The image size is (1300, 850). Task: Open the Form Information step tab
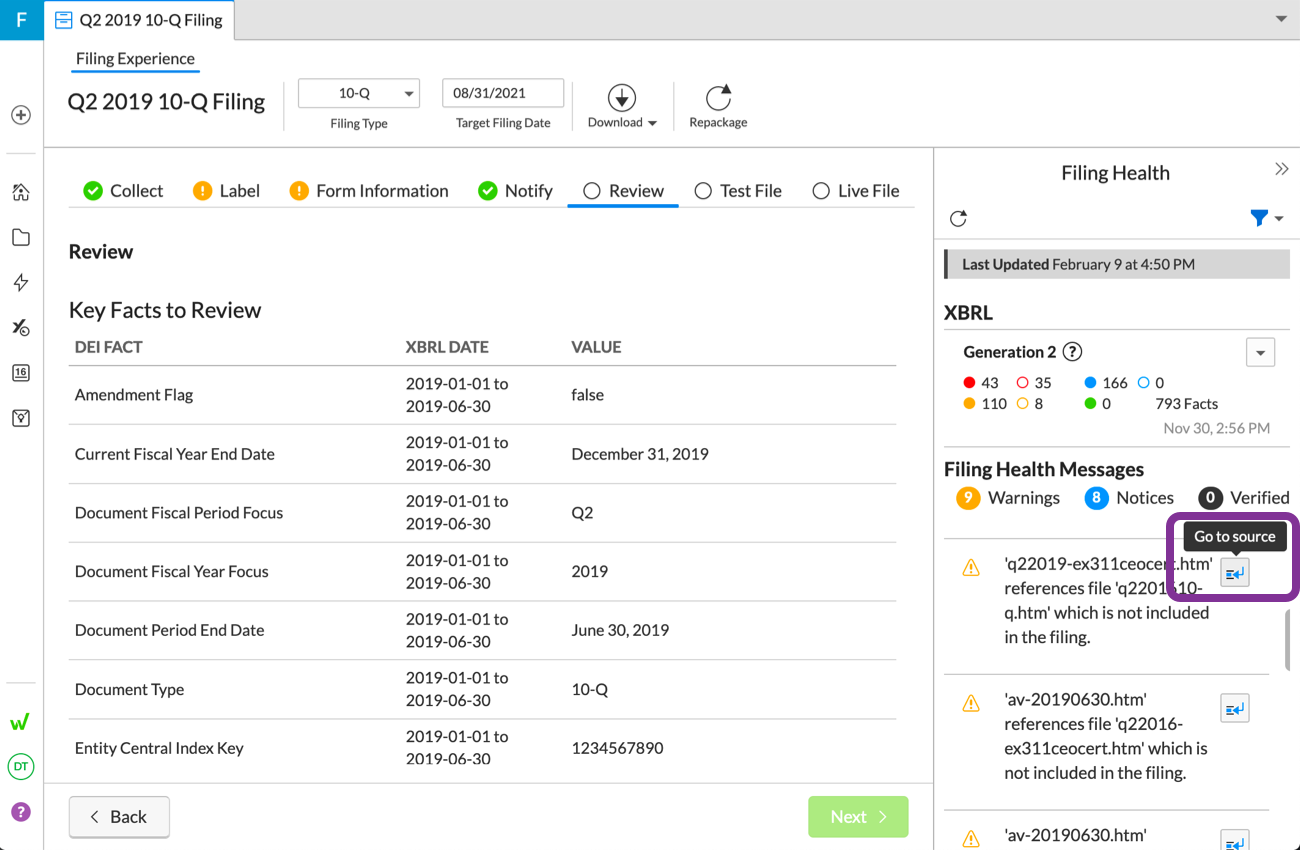[x=369, y=191]
